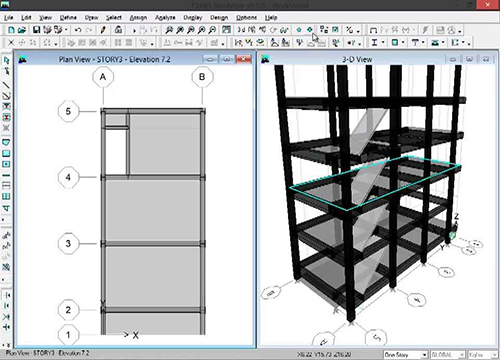Screen dimensions: 500x360
Task: Click the pencil Refresh Window icon
Action: (103, 30)
